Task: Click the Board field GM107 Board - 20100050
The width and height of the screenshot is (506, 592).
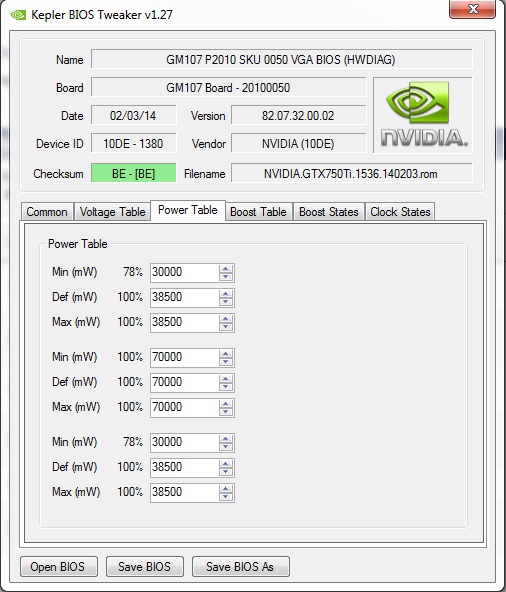Action: coord(228,88)
